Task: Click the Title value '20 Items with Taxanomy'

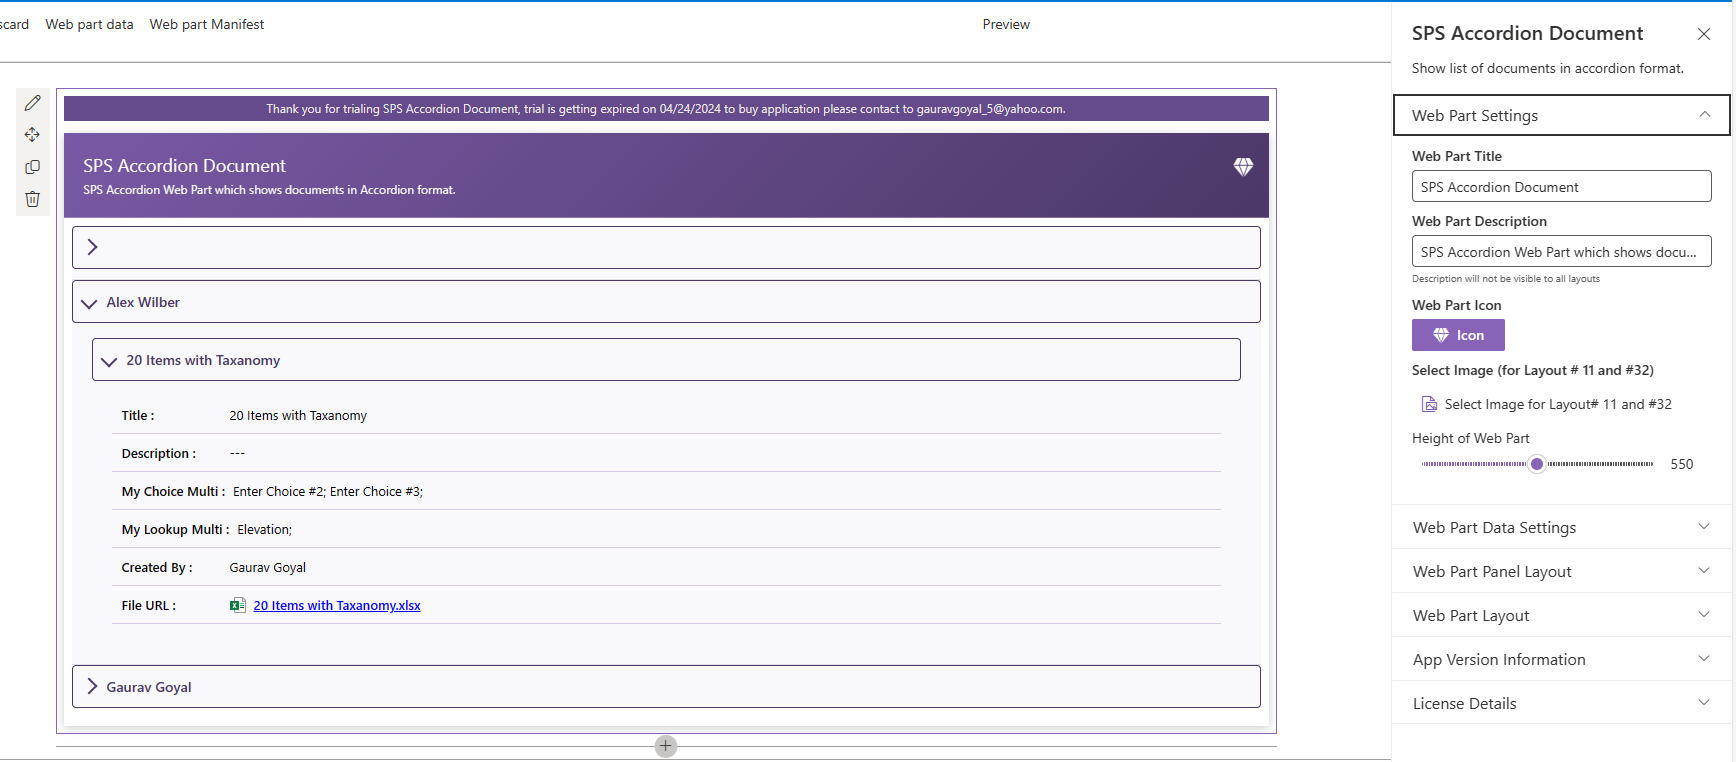Action: (298, 415)
